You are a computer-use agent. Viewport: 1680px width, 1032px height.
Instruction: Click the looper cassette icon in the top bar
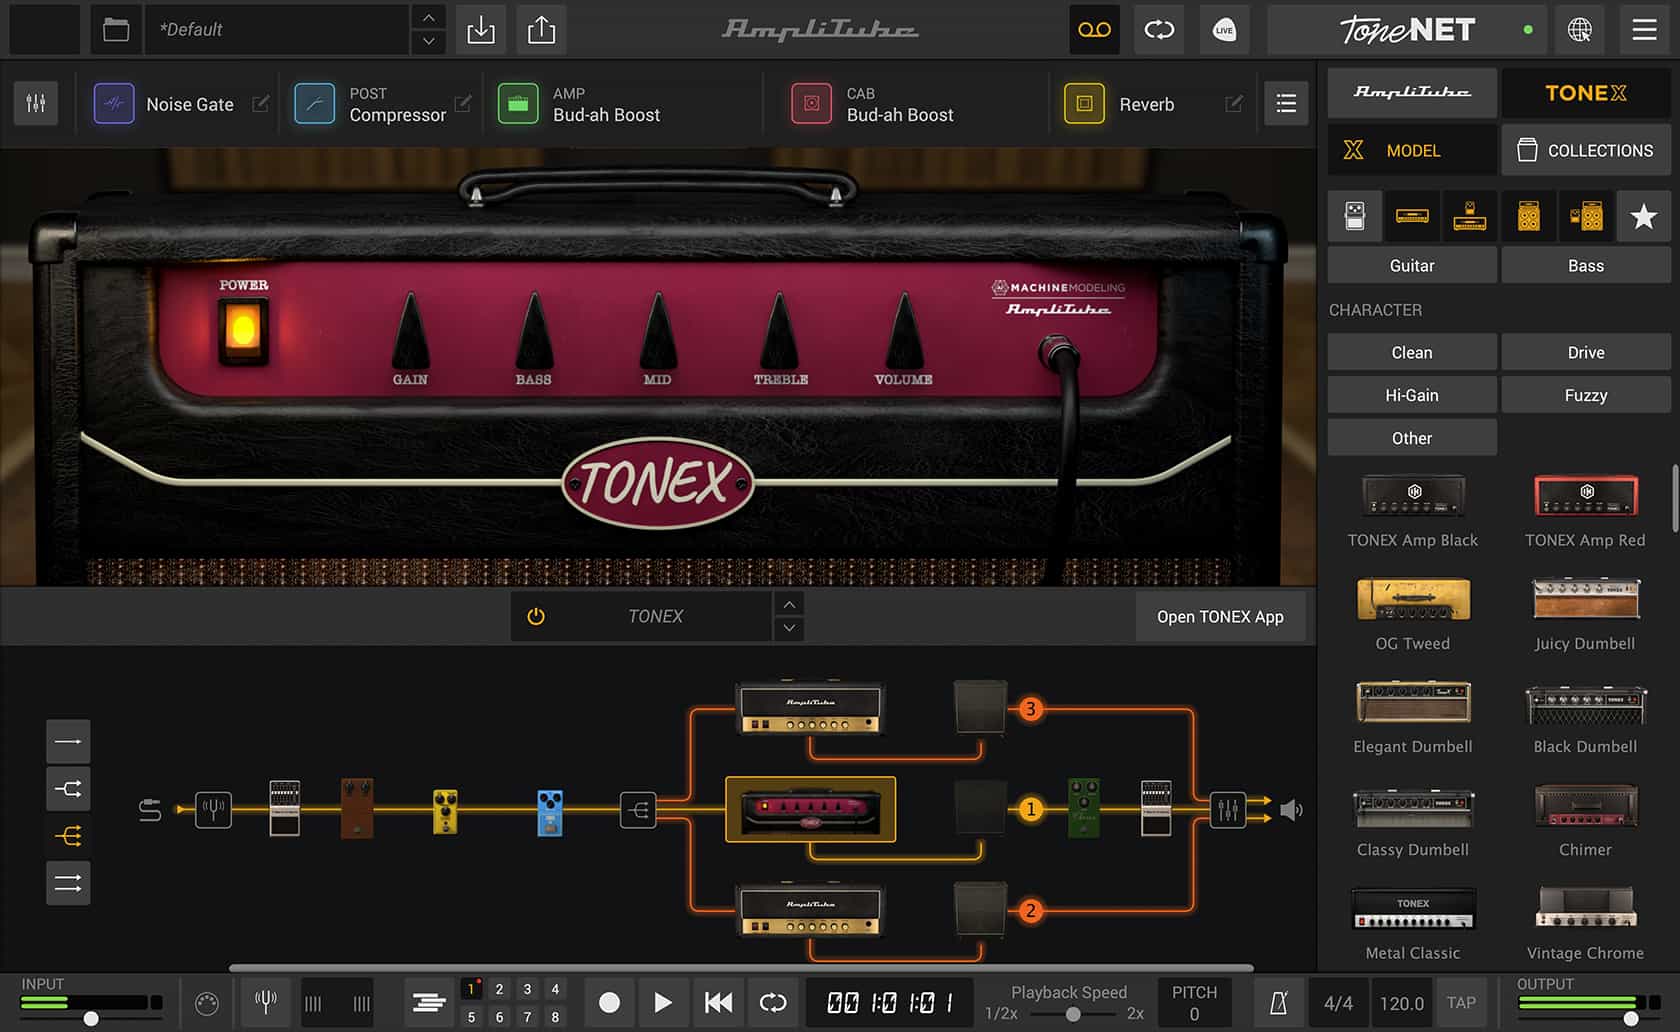coord(1094,30)
